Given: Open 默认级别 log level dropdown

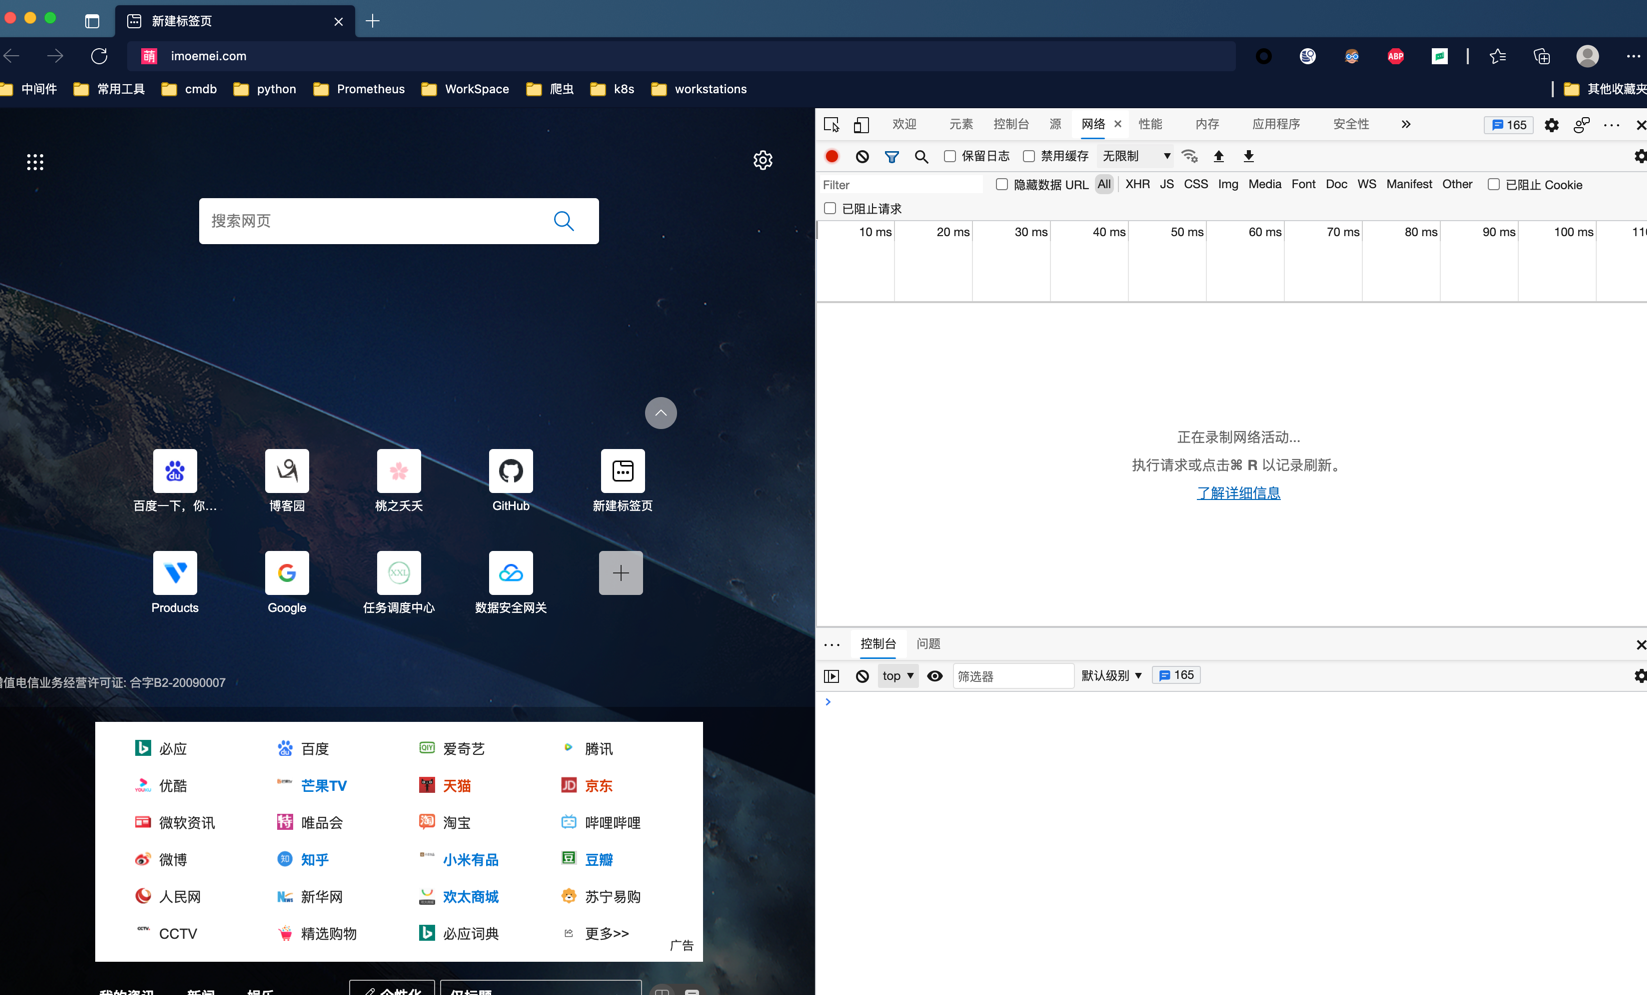Looking at the screenshot, I should 1112,676.
